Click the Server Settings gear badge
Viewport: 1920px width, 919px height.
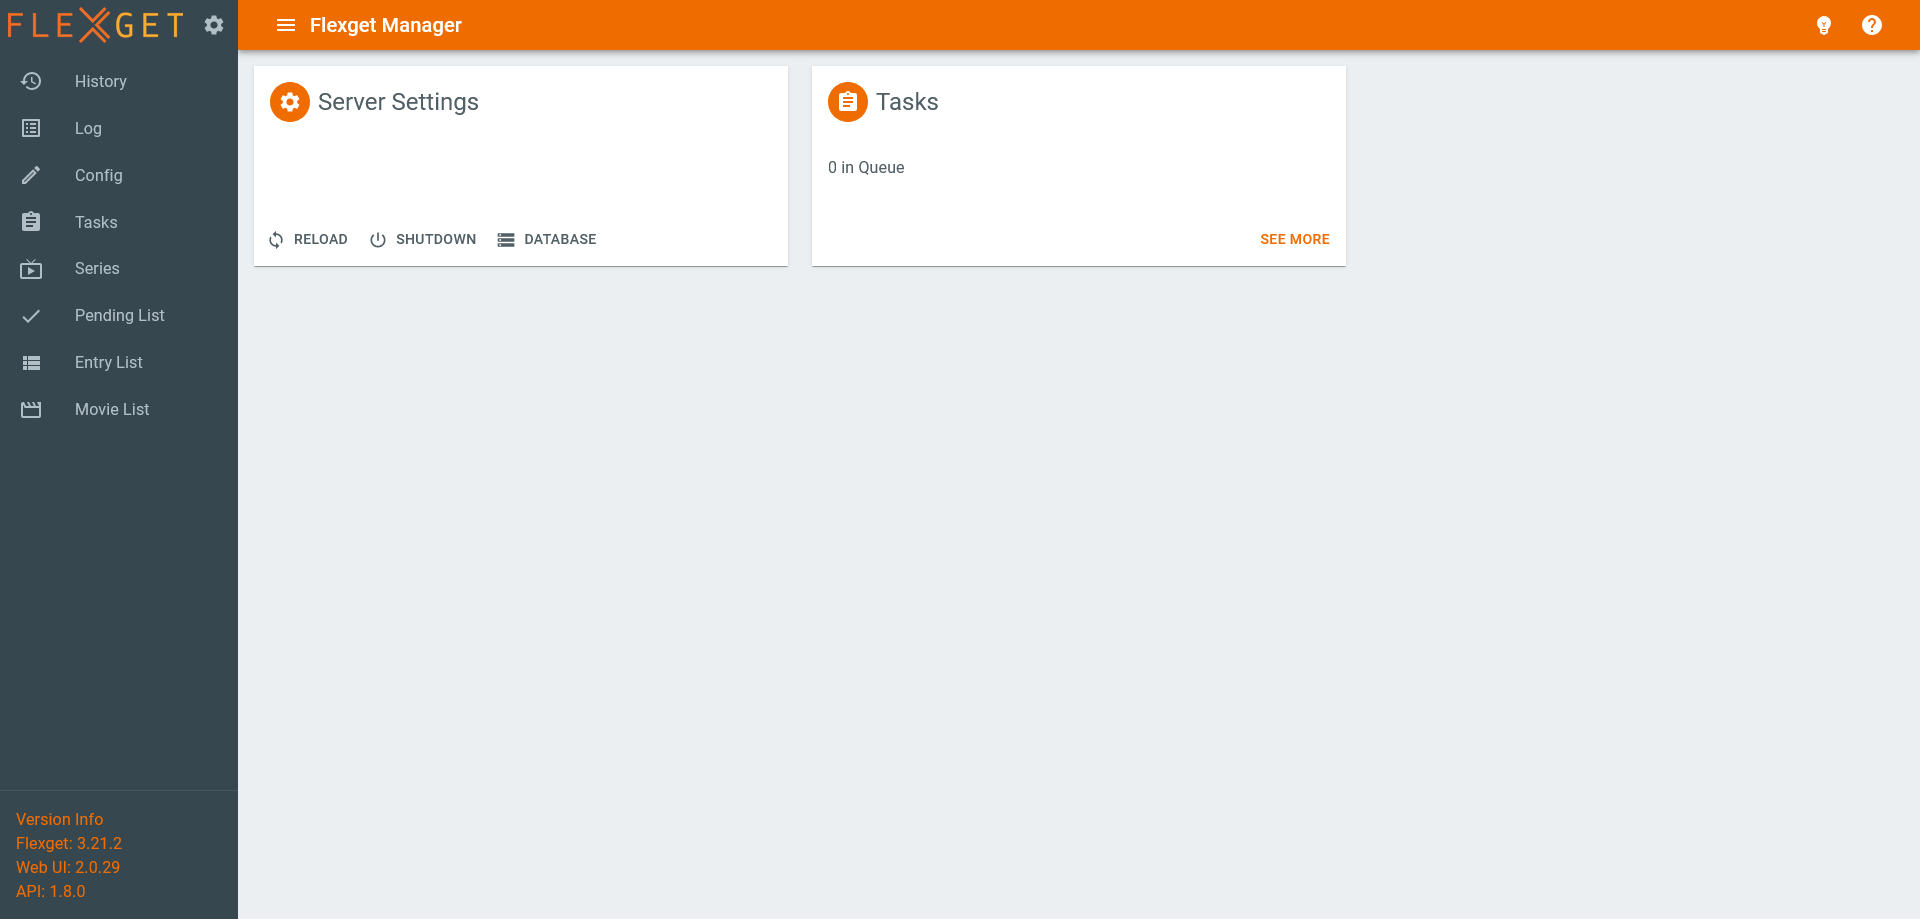pos(290,102)
